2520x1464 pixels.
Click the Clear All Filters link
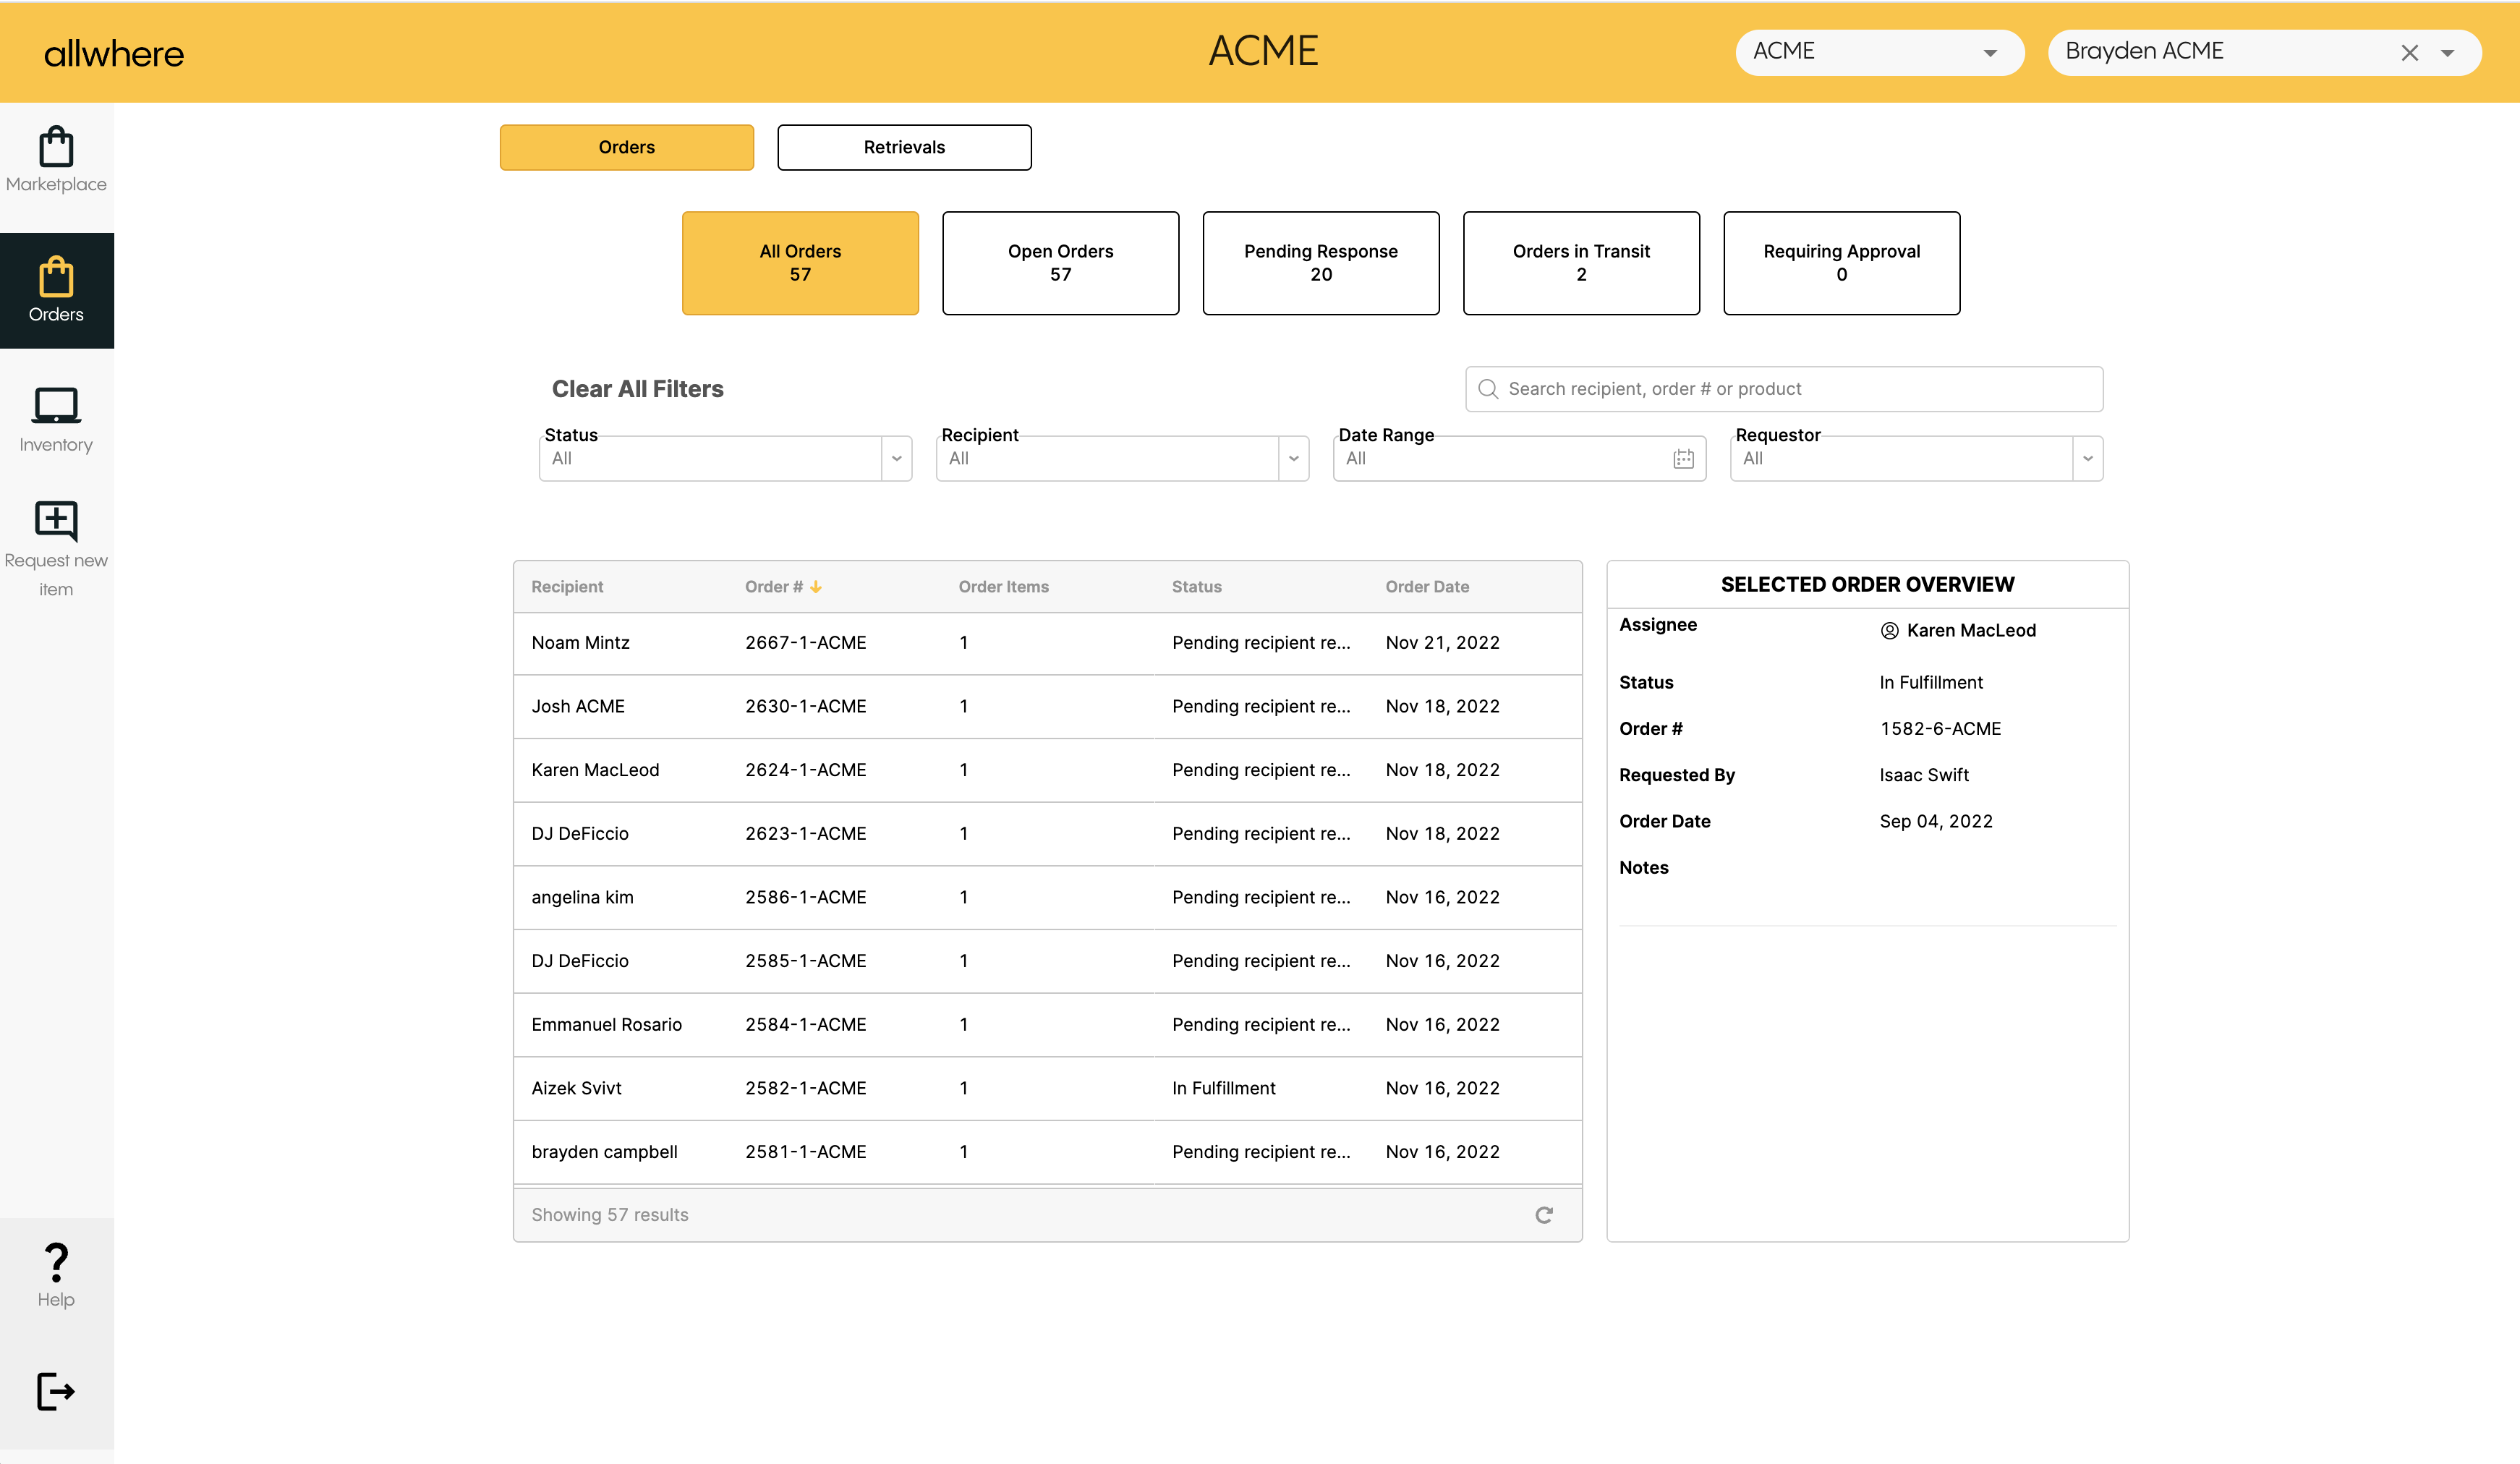click(x=638, y=388)
